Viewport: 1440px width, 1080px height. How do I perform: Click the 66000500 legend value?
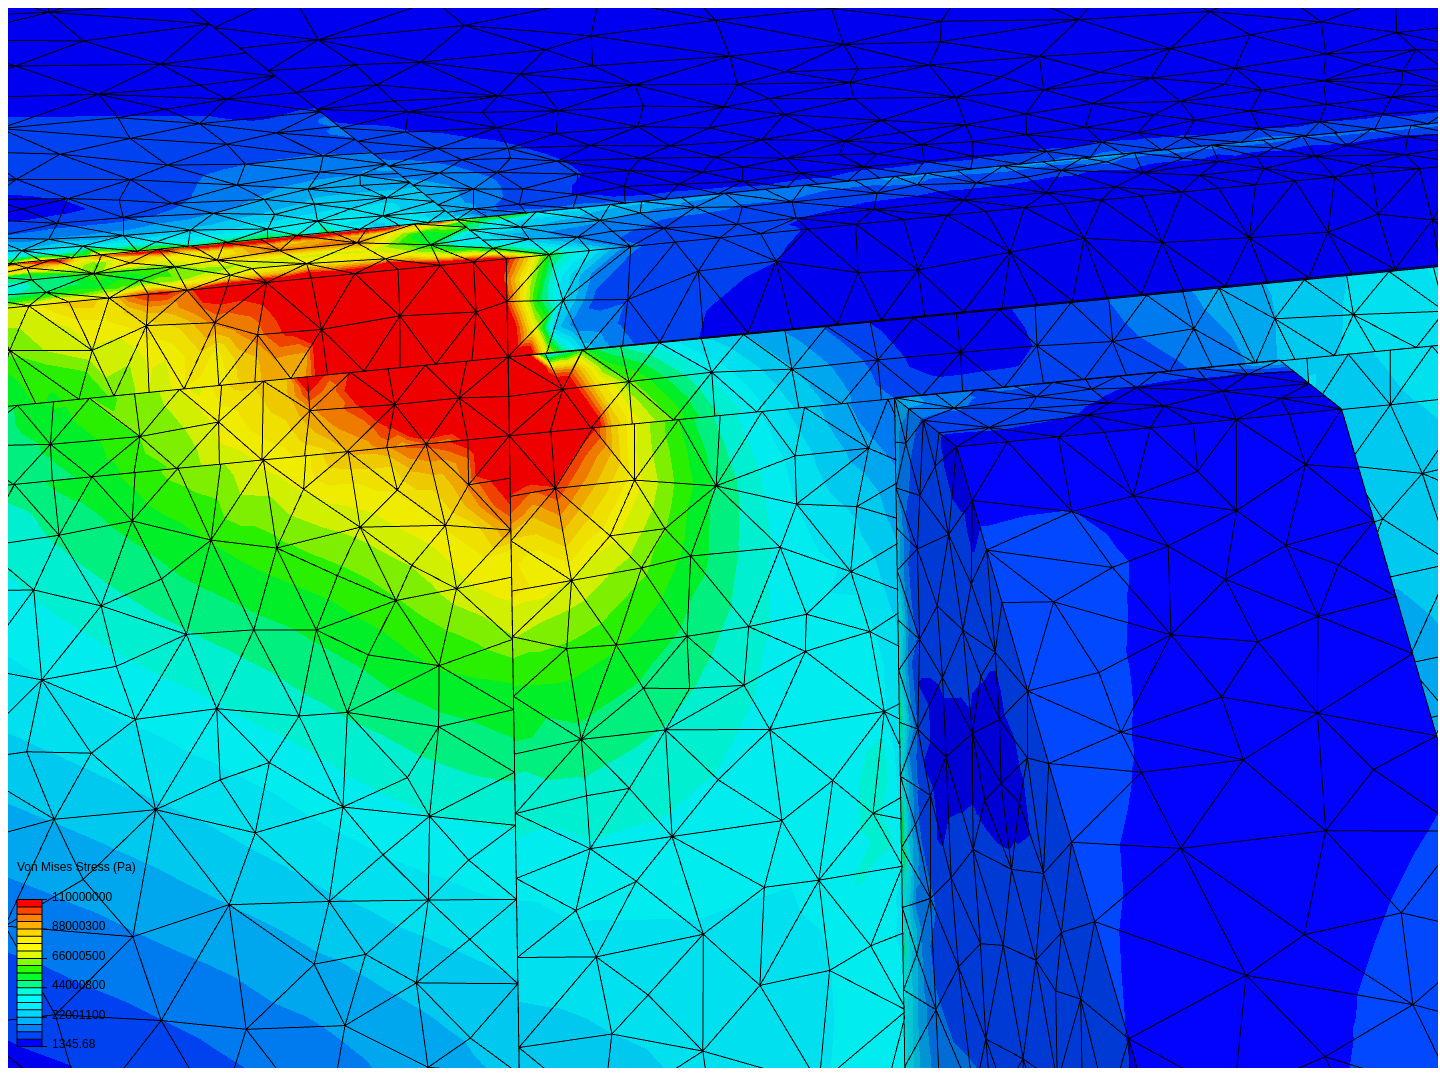79,956
